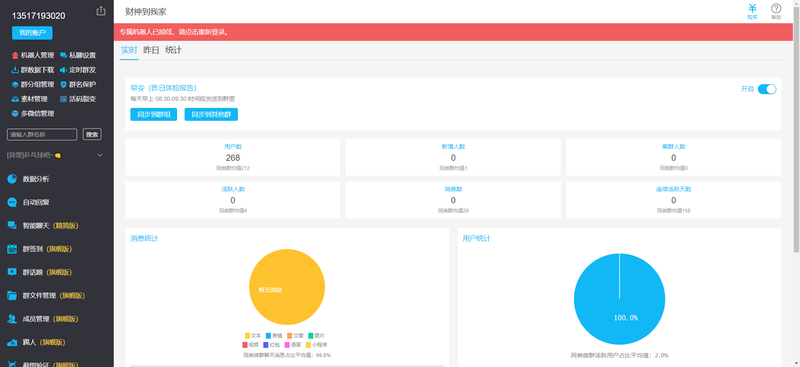Viewport: 800px width, 367px height.
Task: Switch to the 实时 realtime tab
Action: click(x=129, y=51)
